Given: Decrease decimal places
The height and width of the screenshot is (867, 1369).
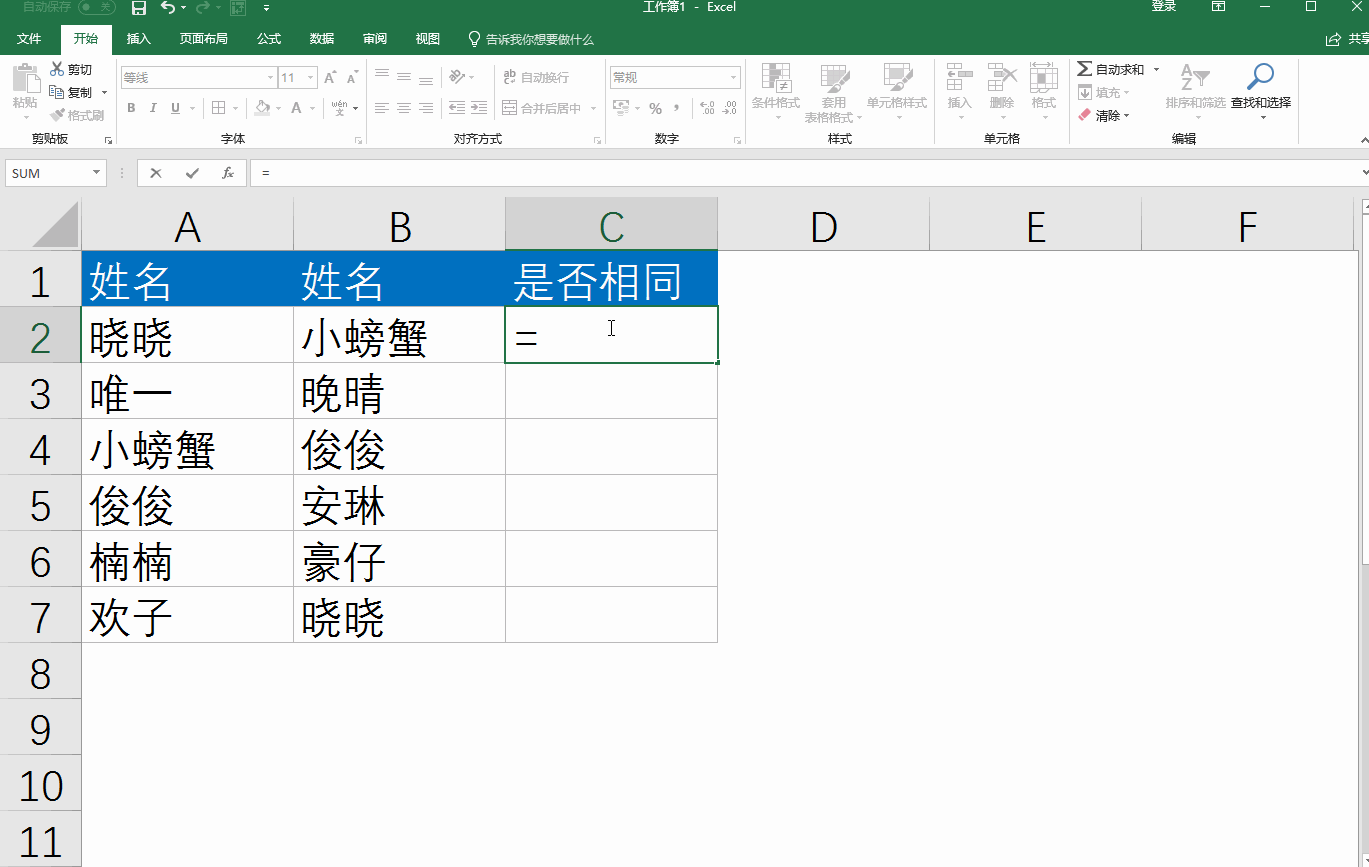Looking at the screenshot, I should pyautogui.click(x=729, y=108).
